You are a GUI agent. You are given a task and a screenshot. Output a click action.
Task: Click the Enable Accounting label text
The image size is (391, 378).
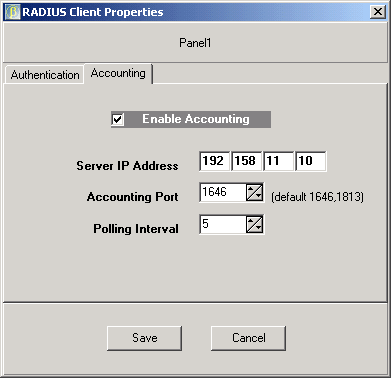[196, 119]
